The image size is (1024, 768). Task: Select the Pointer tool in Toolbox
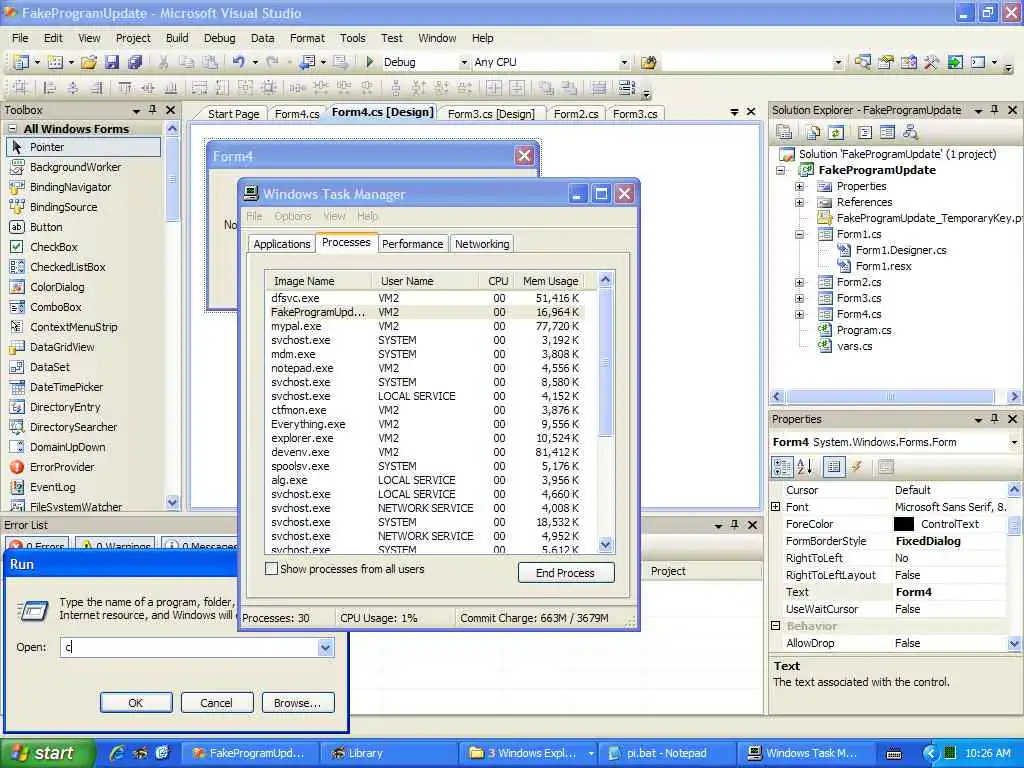coord(84,147)
